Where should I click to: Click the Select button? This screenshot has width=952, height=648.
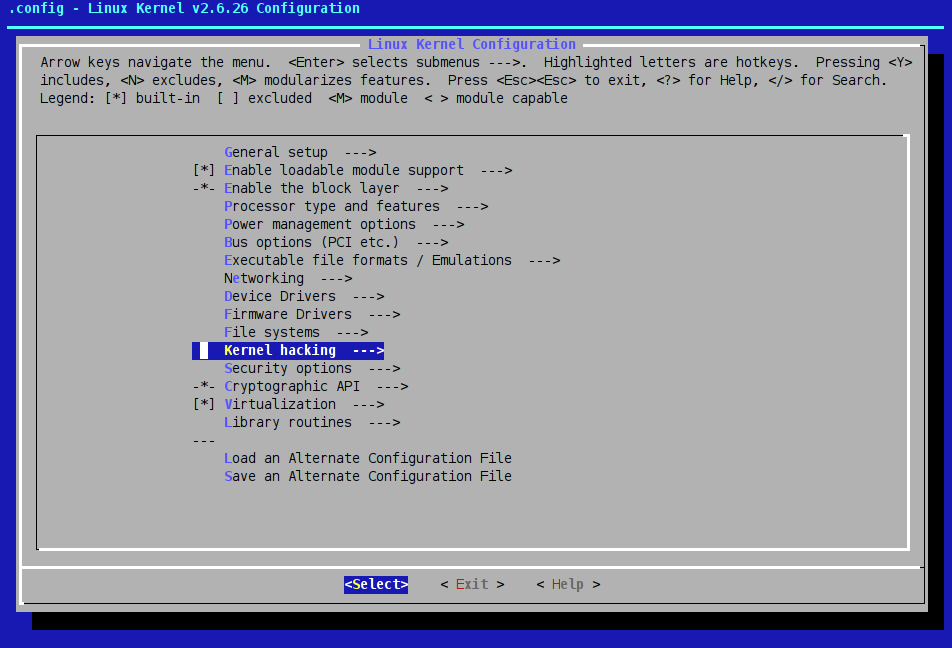point(376,584)
